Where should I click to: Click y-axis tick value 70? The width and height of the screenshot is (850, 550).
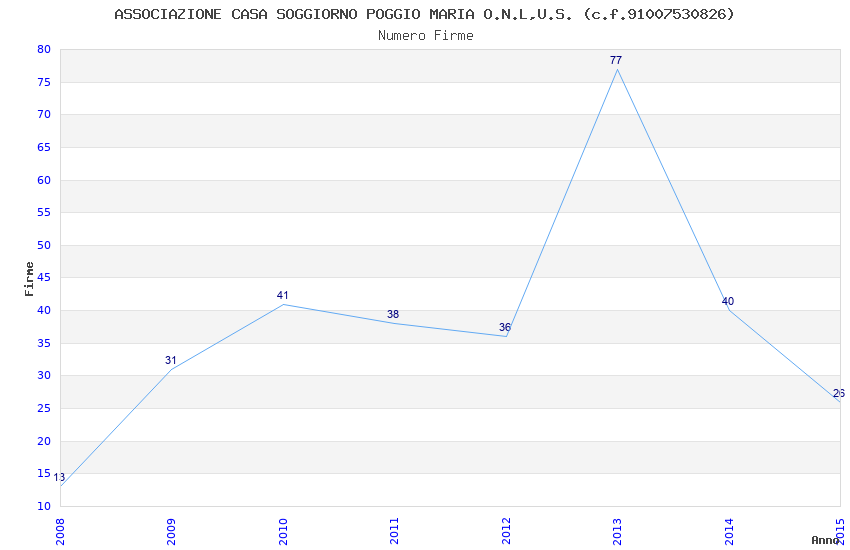pyautogui.click(x=44, y=114)
